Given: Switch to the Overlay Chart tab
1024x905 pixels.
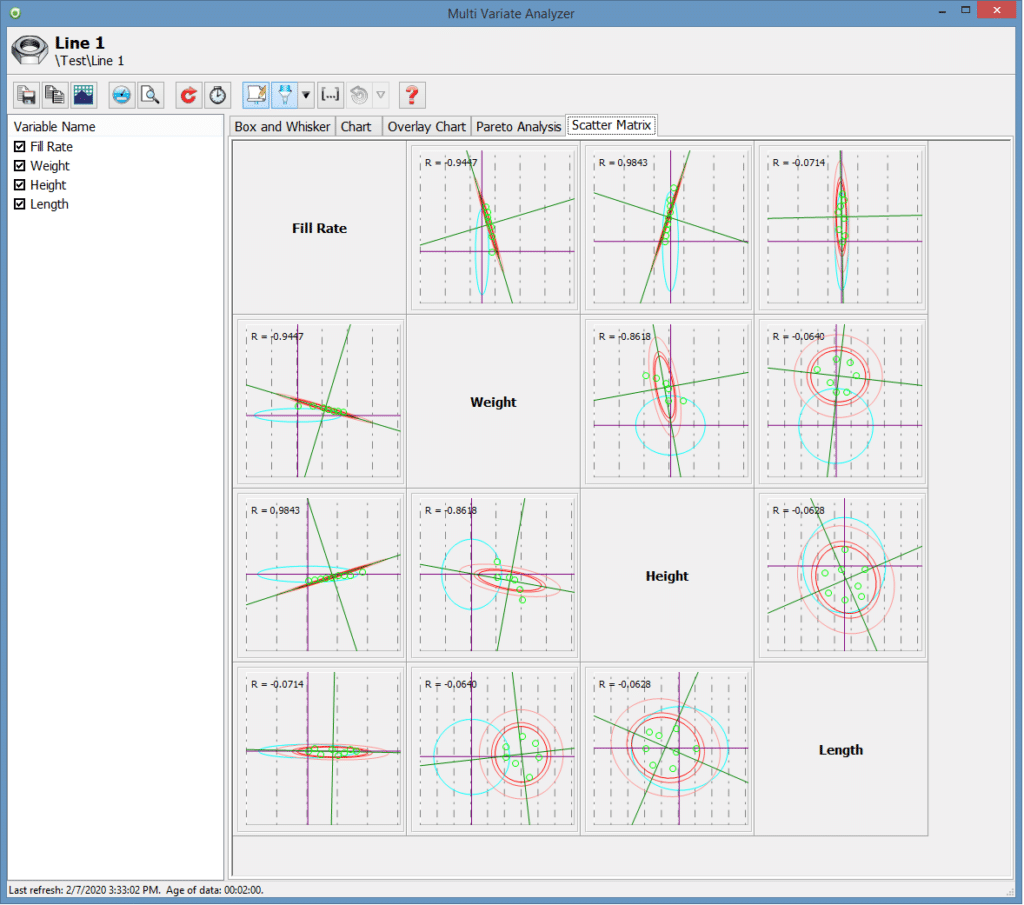Looking at the screenshot, I should [427, 127].
